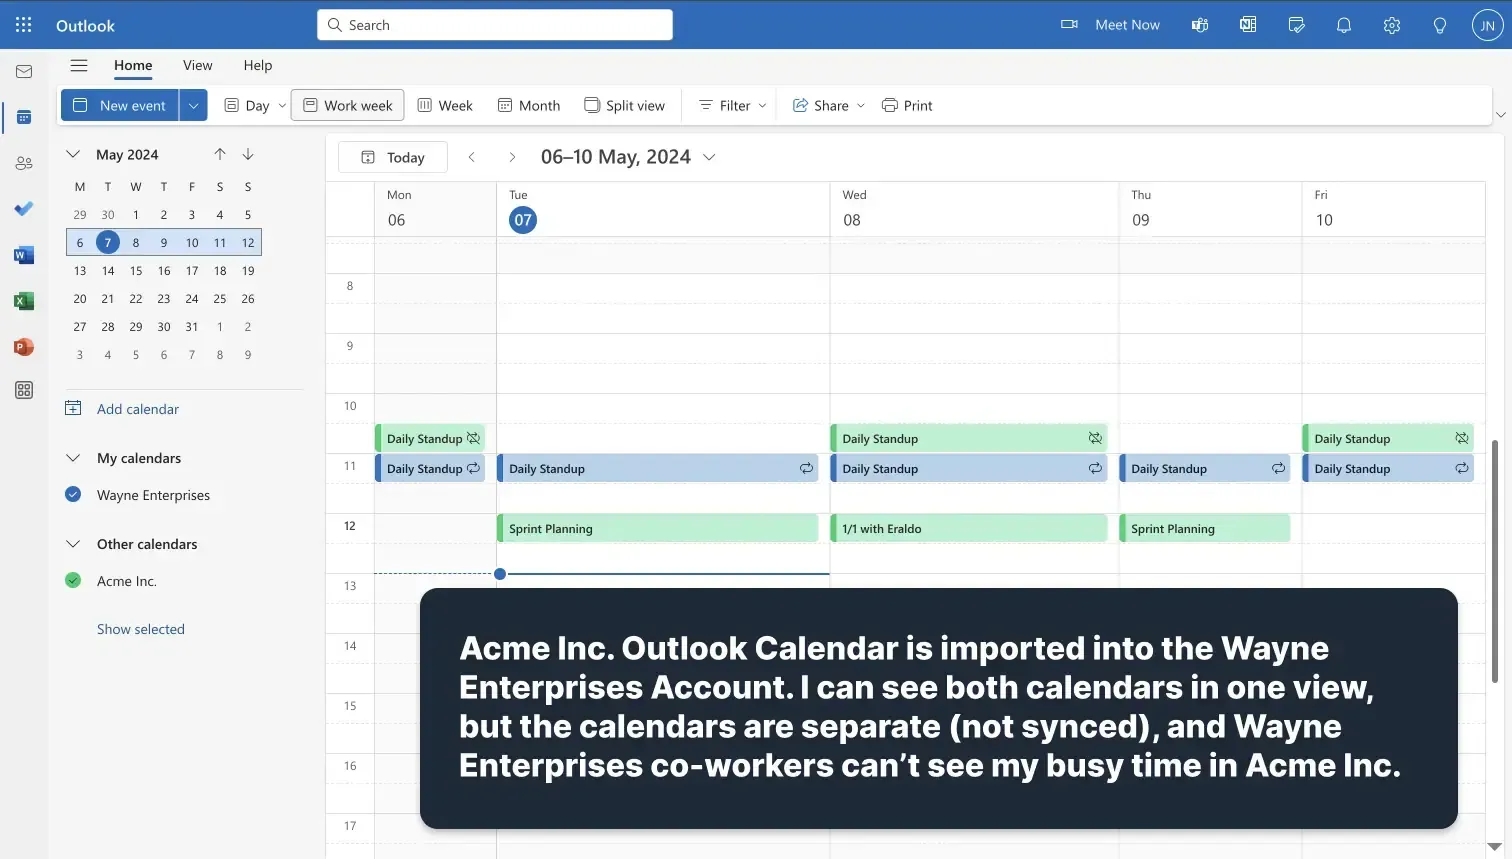
Task: Open Mail from the left app rail
Action: click(x=24, y=71)
